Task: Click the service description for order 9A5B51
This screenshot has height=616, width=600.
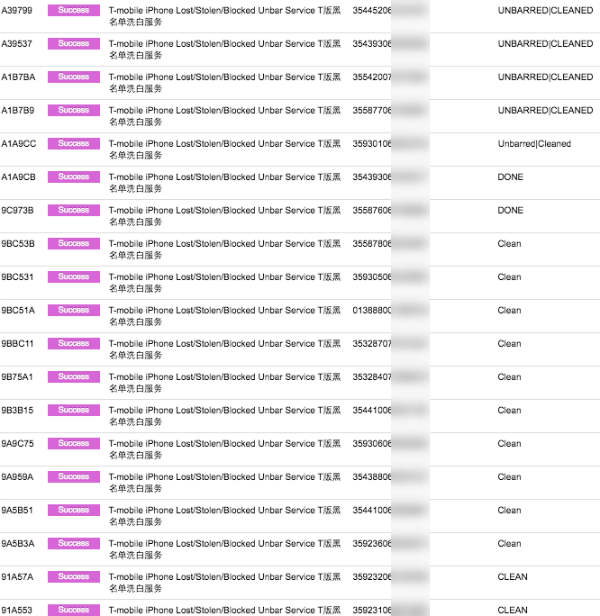Action: click(225, 516)
